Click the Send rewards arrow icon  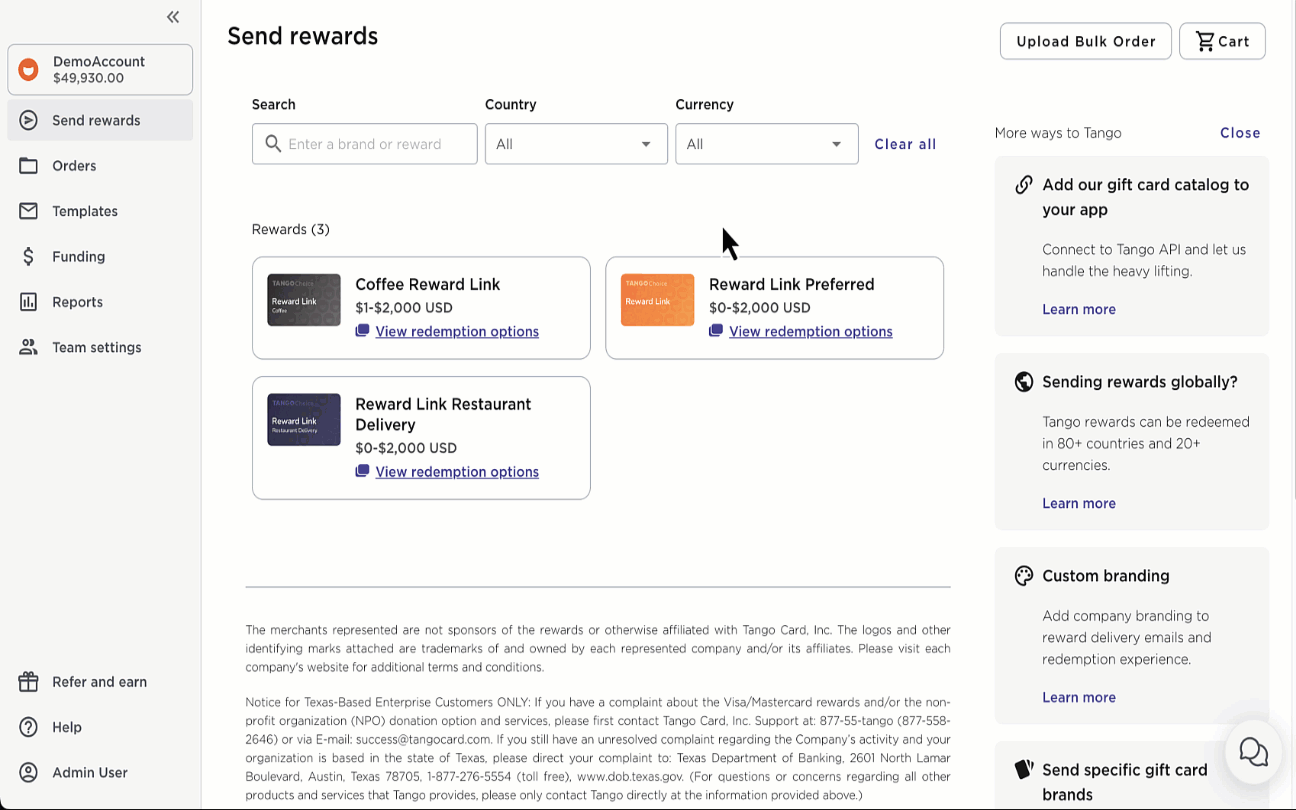(x=29, y=120)
